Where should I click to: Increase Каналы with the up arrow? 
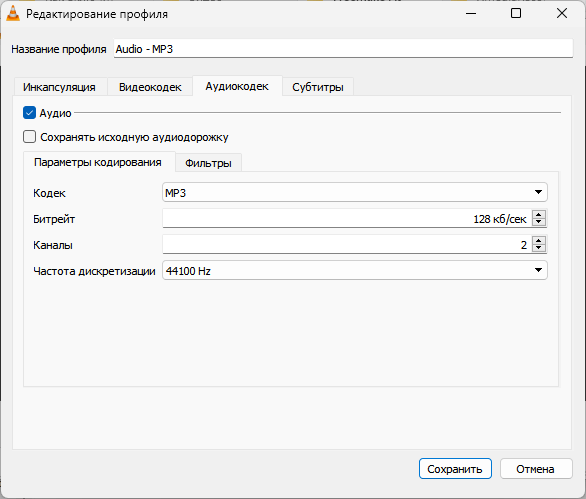(x=539, y=241)
